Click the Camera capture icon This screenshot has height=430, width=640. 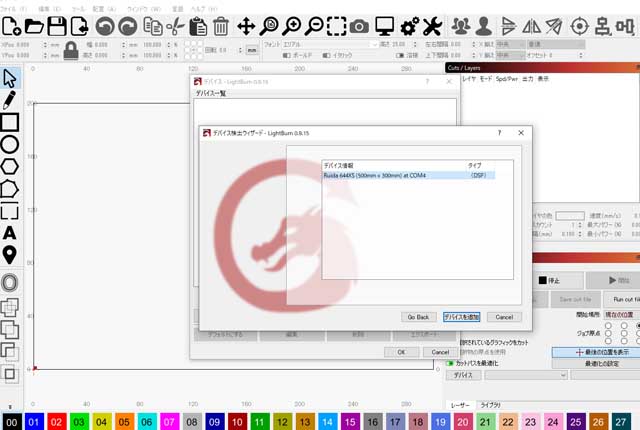tap(360, 27)
